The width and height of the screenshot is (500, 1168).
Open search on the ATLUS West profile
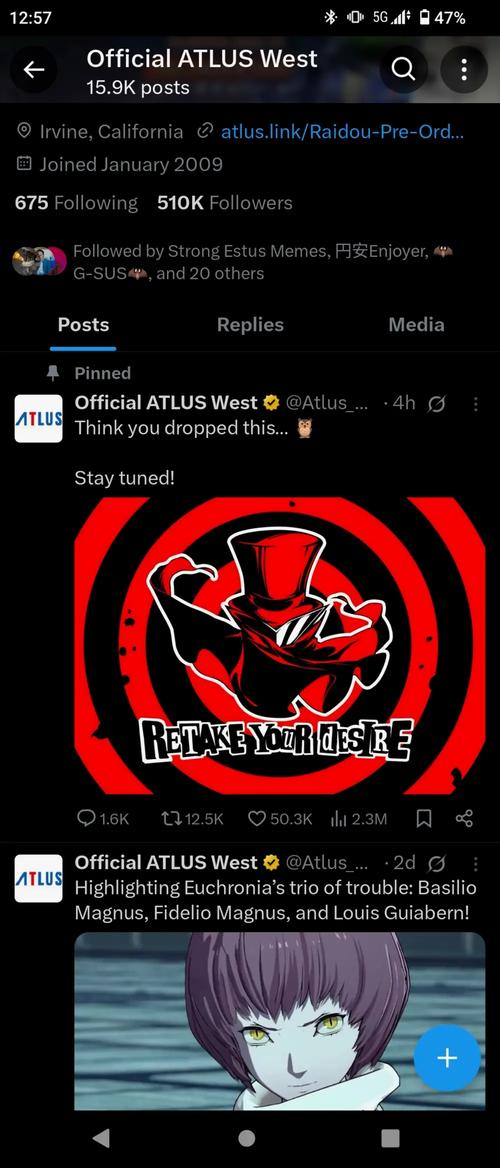pyautogui.click(x=403, y=70)
